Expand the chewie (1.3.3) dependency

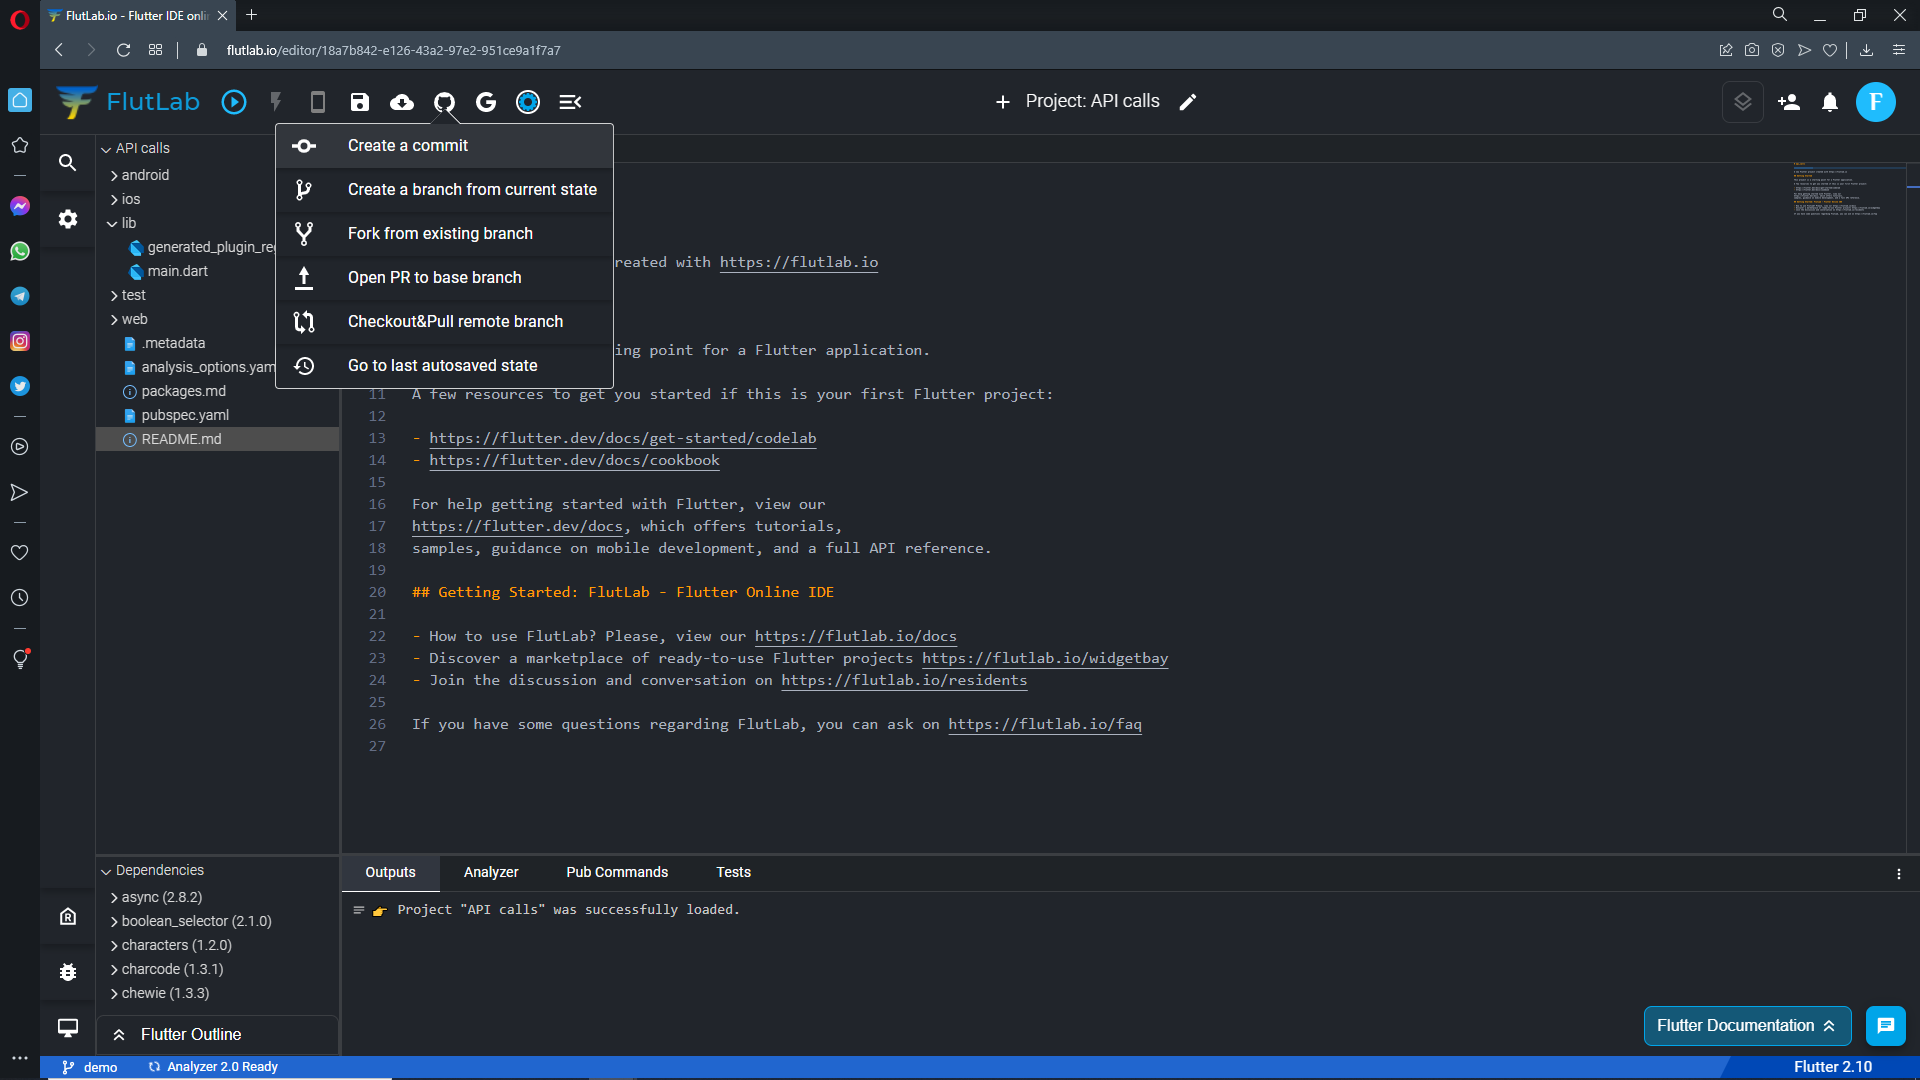coord(114,994)
